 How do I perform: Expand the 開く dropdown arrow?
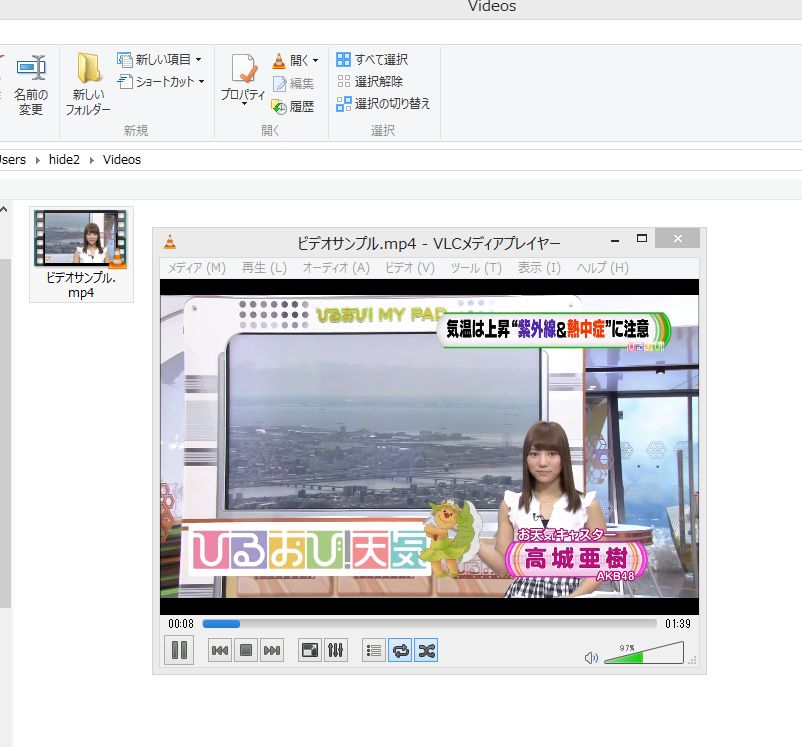316,61
